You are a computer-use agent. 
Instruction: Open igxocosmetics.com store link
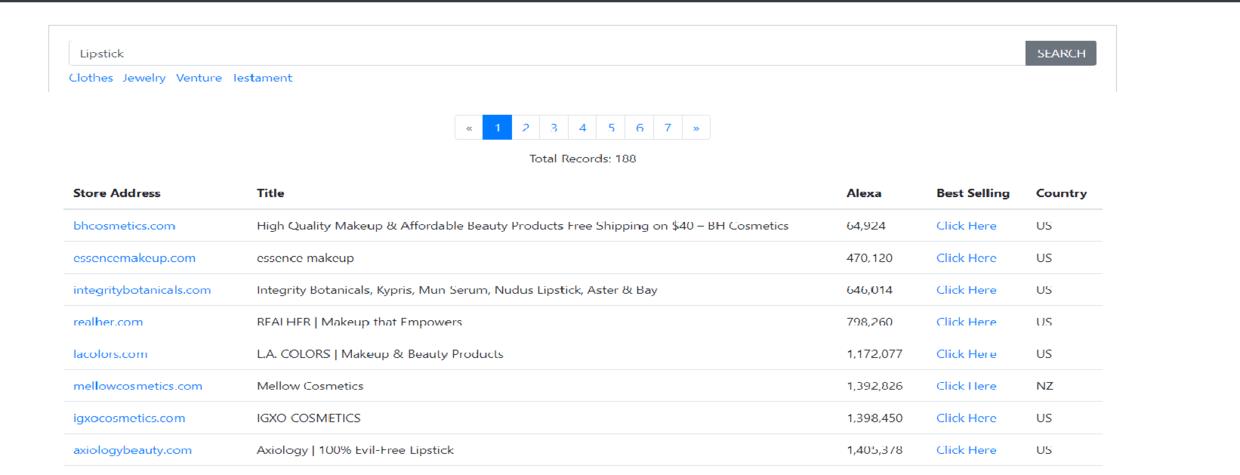(129, 418)
